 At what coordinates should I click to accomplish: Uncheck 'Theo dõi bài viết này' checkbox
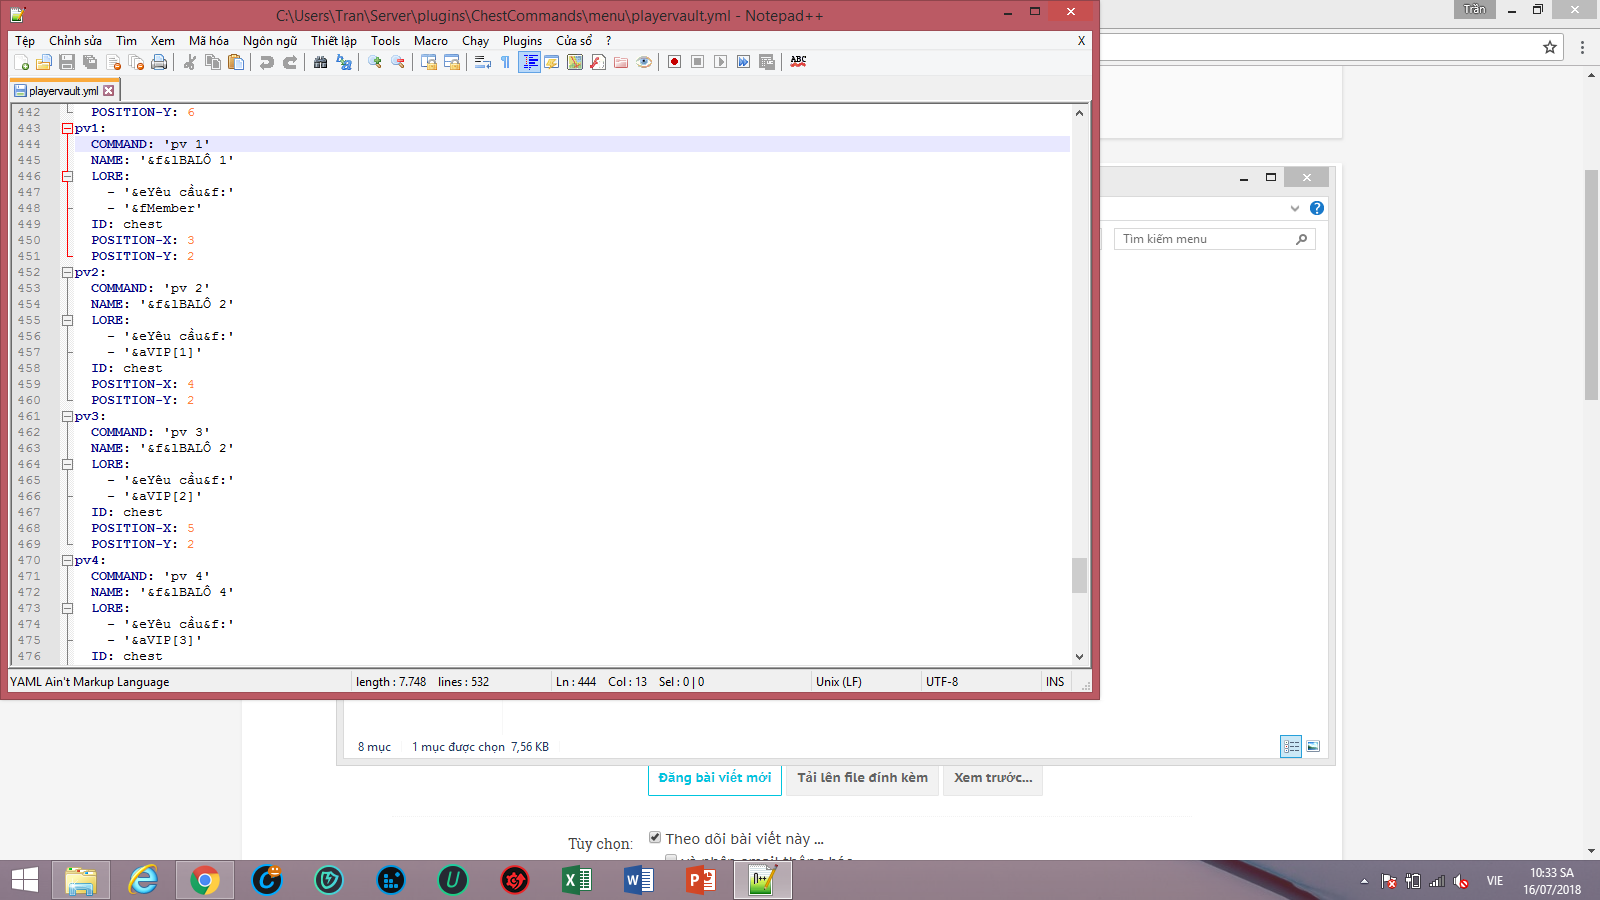point(655,838)
